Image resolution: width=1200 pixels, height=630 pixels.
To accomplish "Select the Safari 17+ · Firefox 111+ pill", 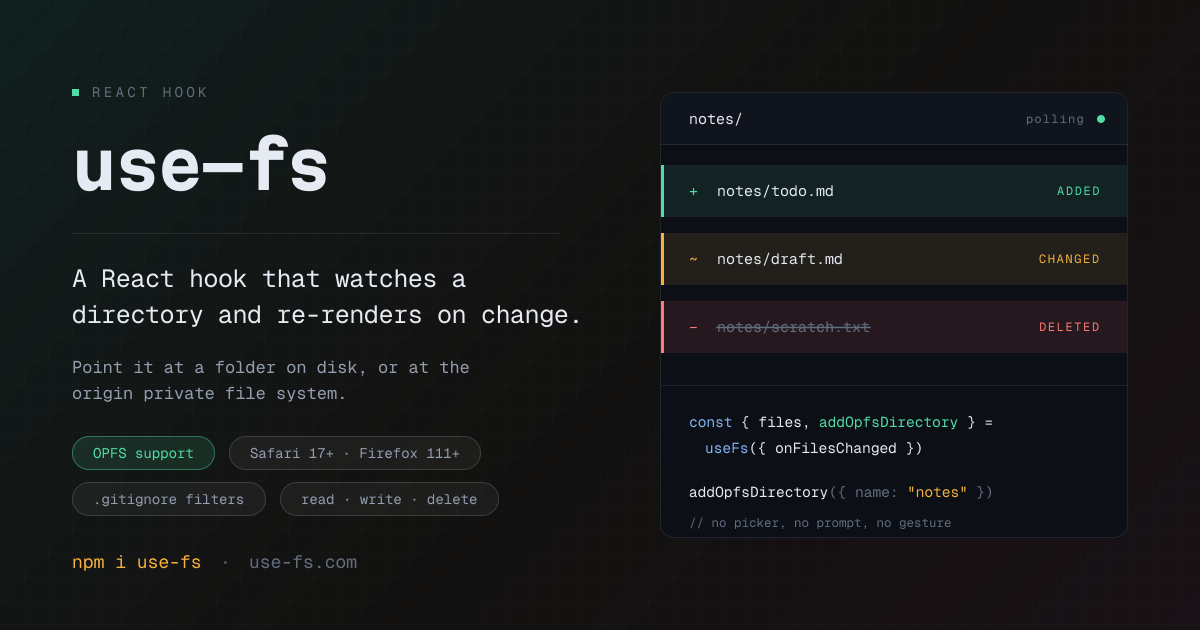I will click(x=355, y=453).
